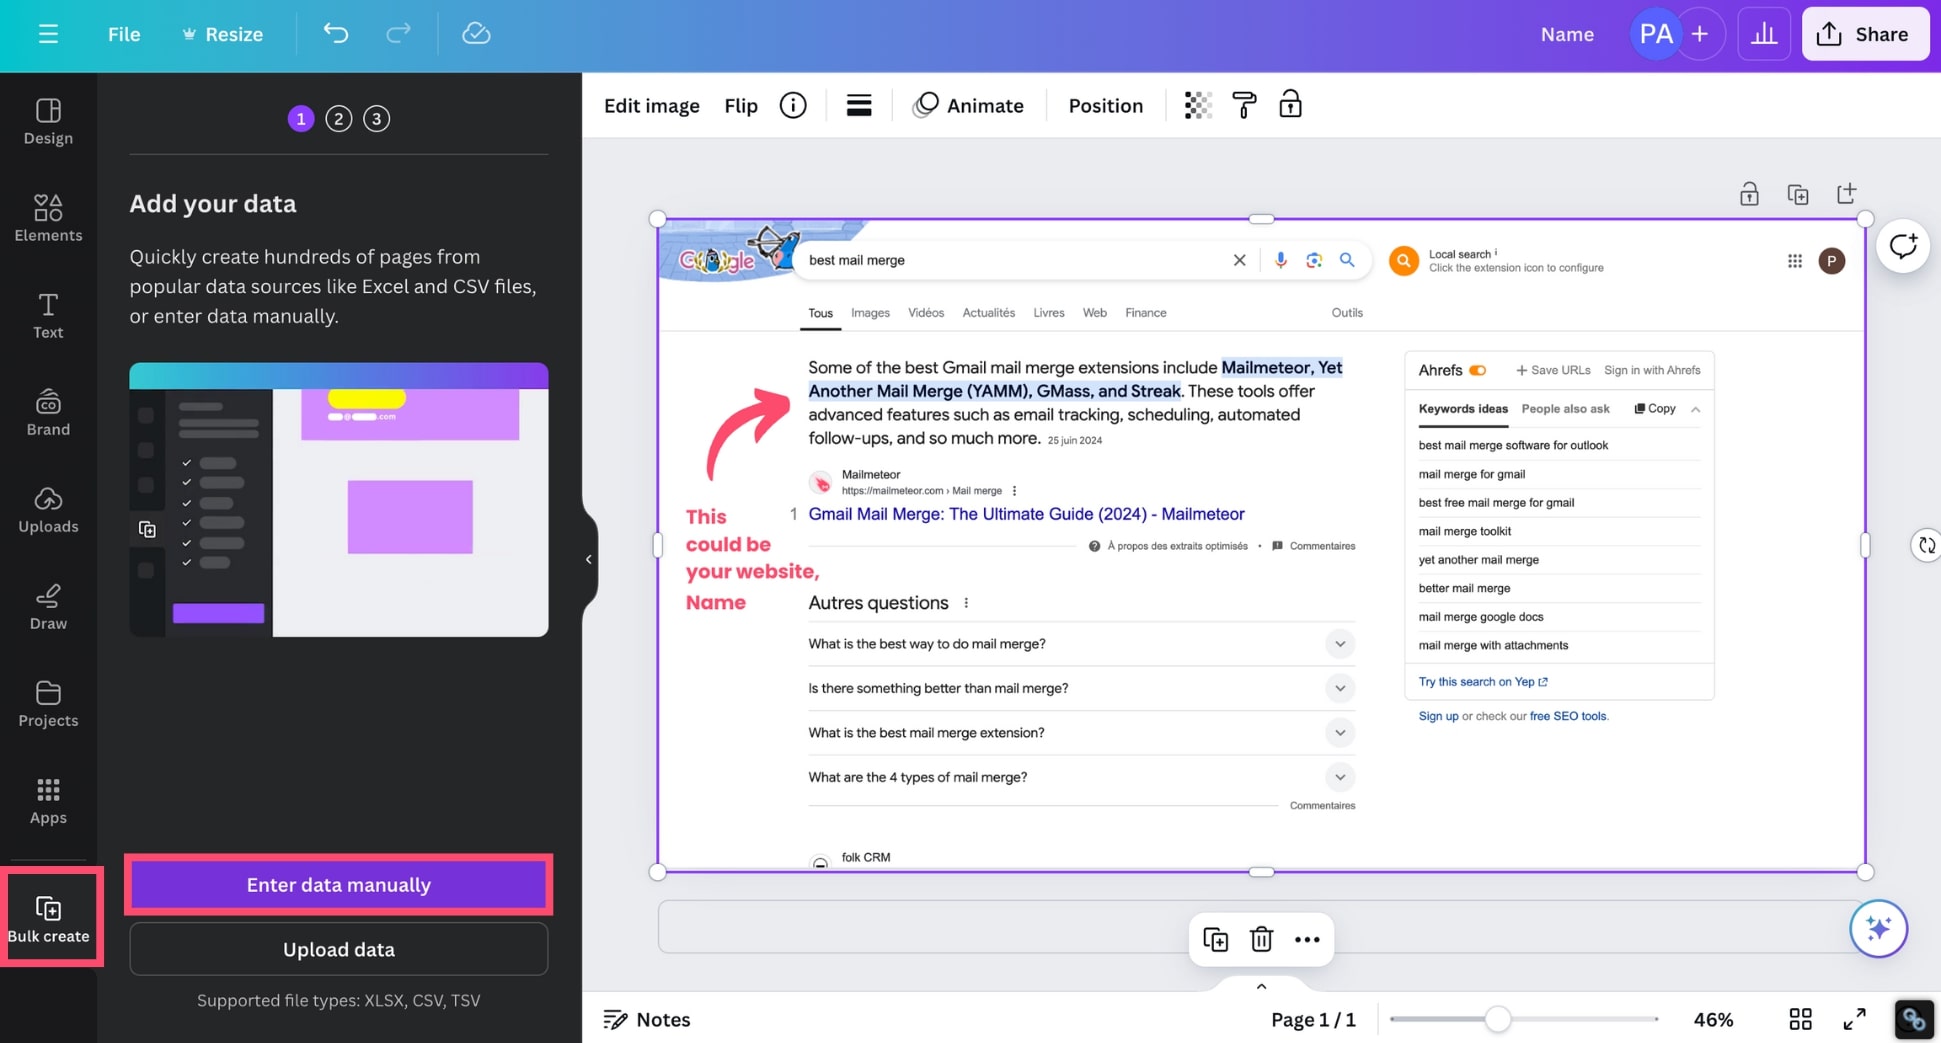Viewport: 1941px width, 1043px height.
Task: Expand the page thumbnails chevron
Action: click(1261, 986)
